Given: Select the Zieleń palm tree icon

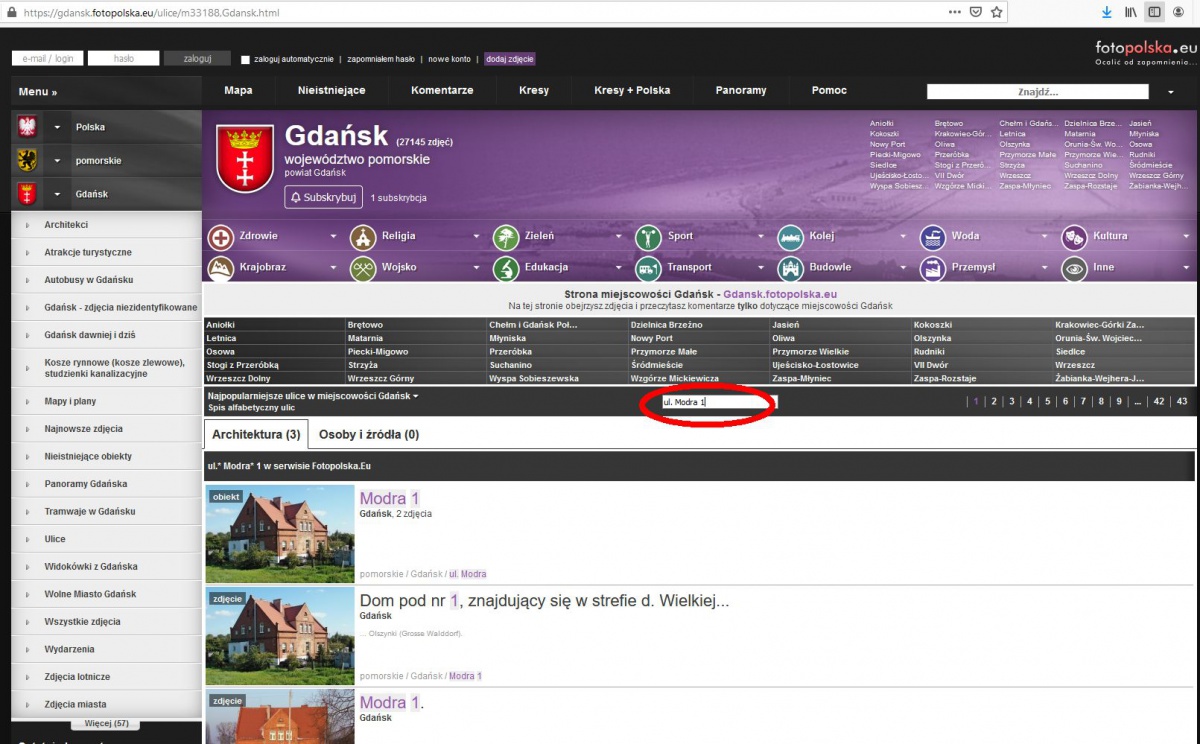Looking at the screenshot, I should (x=506, y=237).
